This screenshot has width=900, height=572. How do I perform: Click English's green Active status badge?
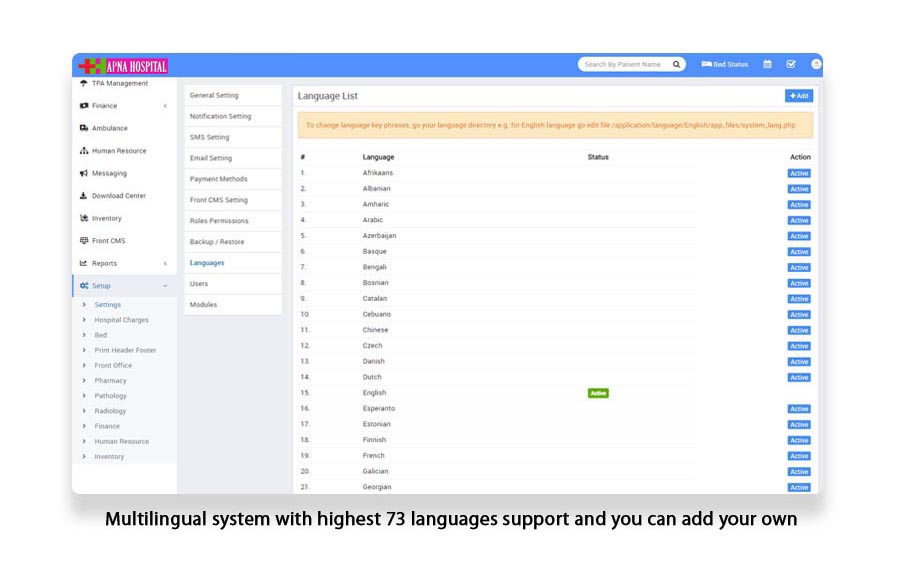(x=598, y=393)
